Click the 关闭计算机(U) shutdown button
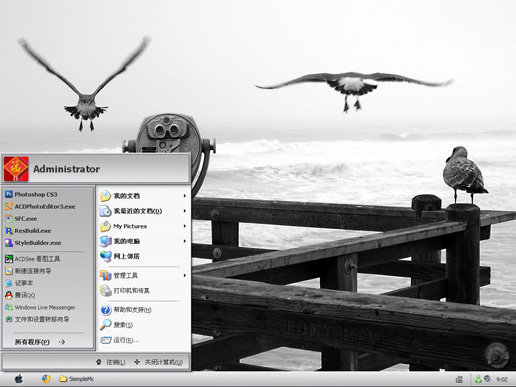 click(159, 362)
